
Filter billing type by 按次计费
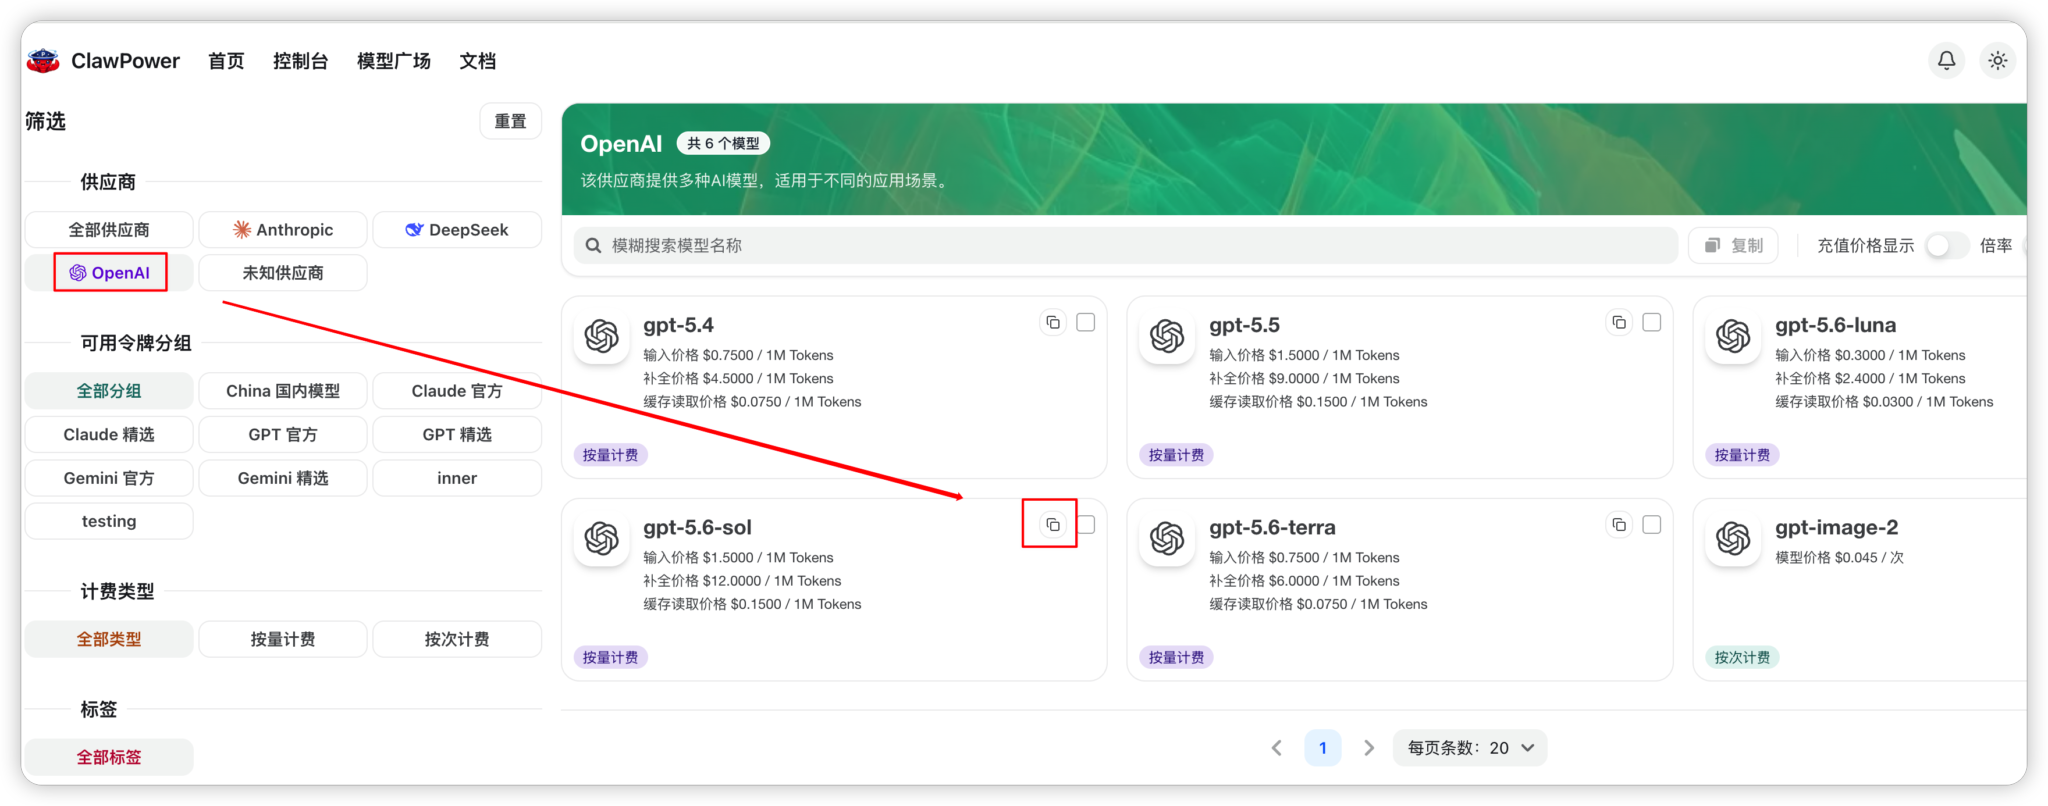[x=457, y=639]
